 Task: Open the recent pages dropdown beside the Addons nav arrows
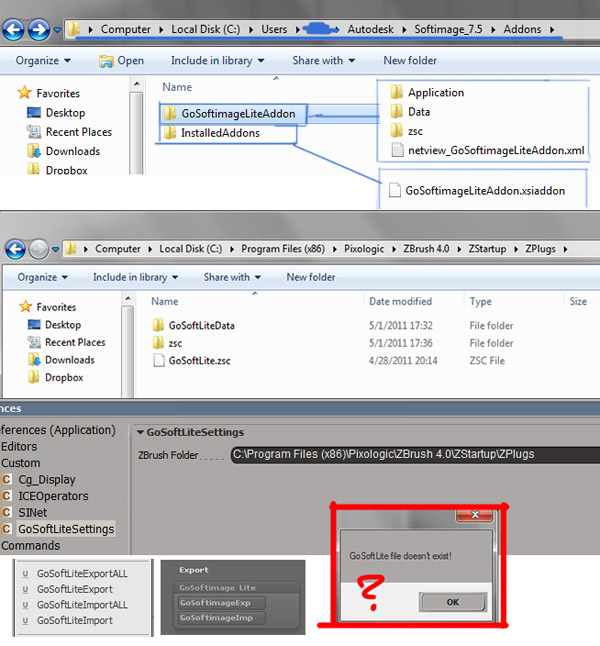point(57,30)
